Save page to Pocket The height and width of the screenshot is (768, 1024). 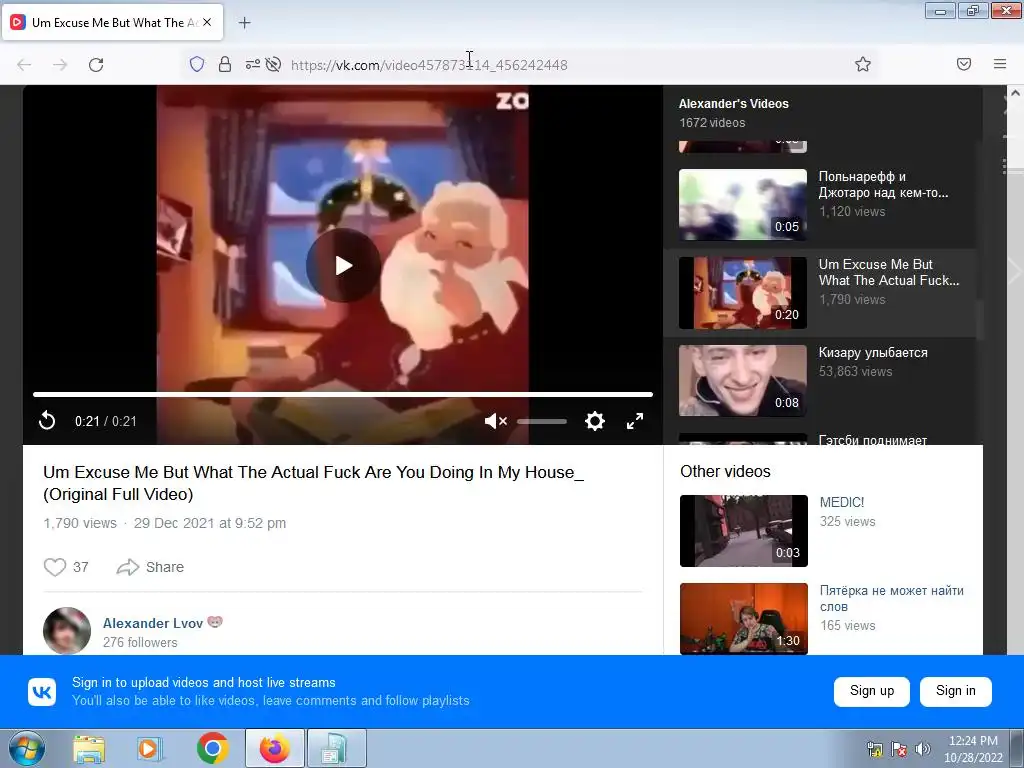point(964,64)
